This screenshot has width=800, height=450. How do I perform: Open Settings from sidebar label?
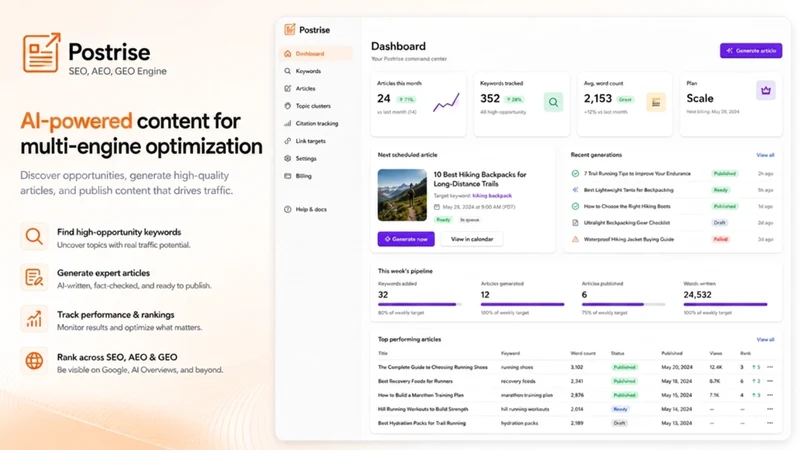point(306,158)
